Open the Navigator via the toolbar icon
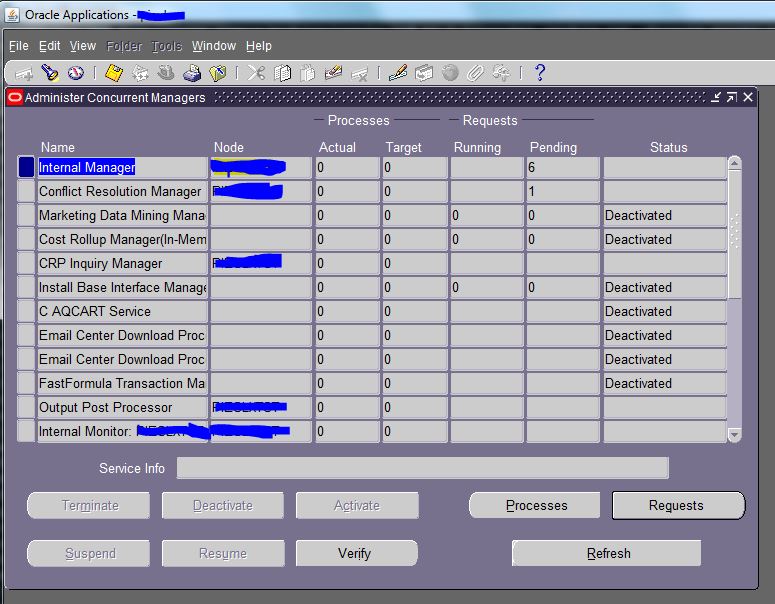This screenshot has width=775, height=604. (x=76, y=73)
